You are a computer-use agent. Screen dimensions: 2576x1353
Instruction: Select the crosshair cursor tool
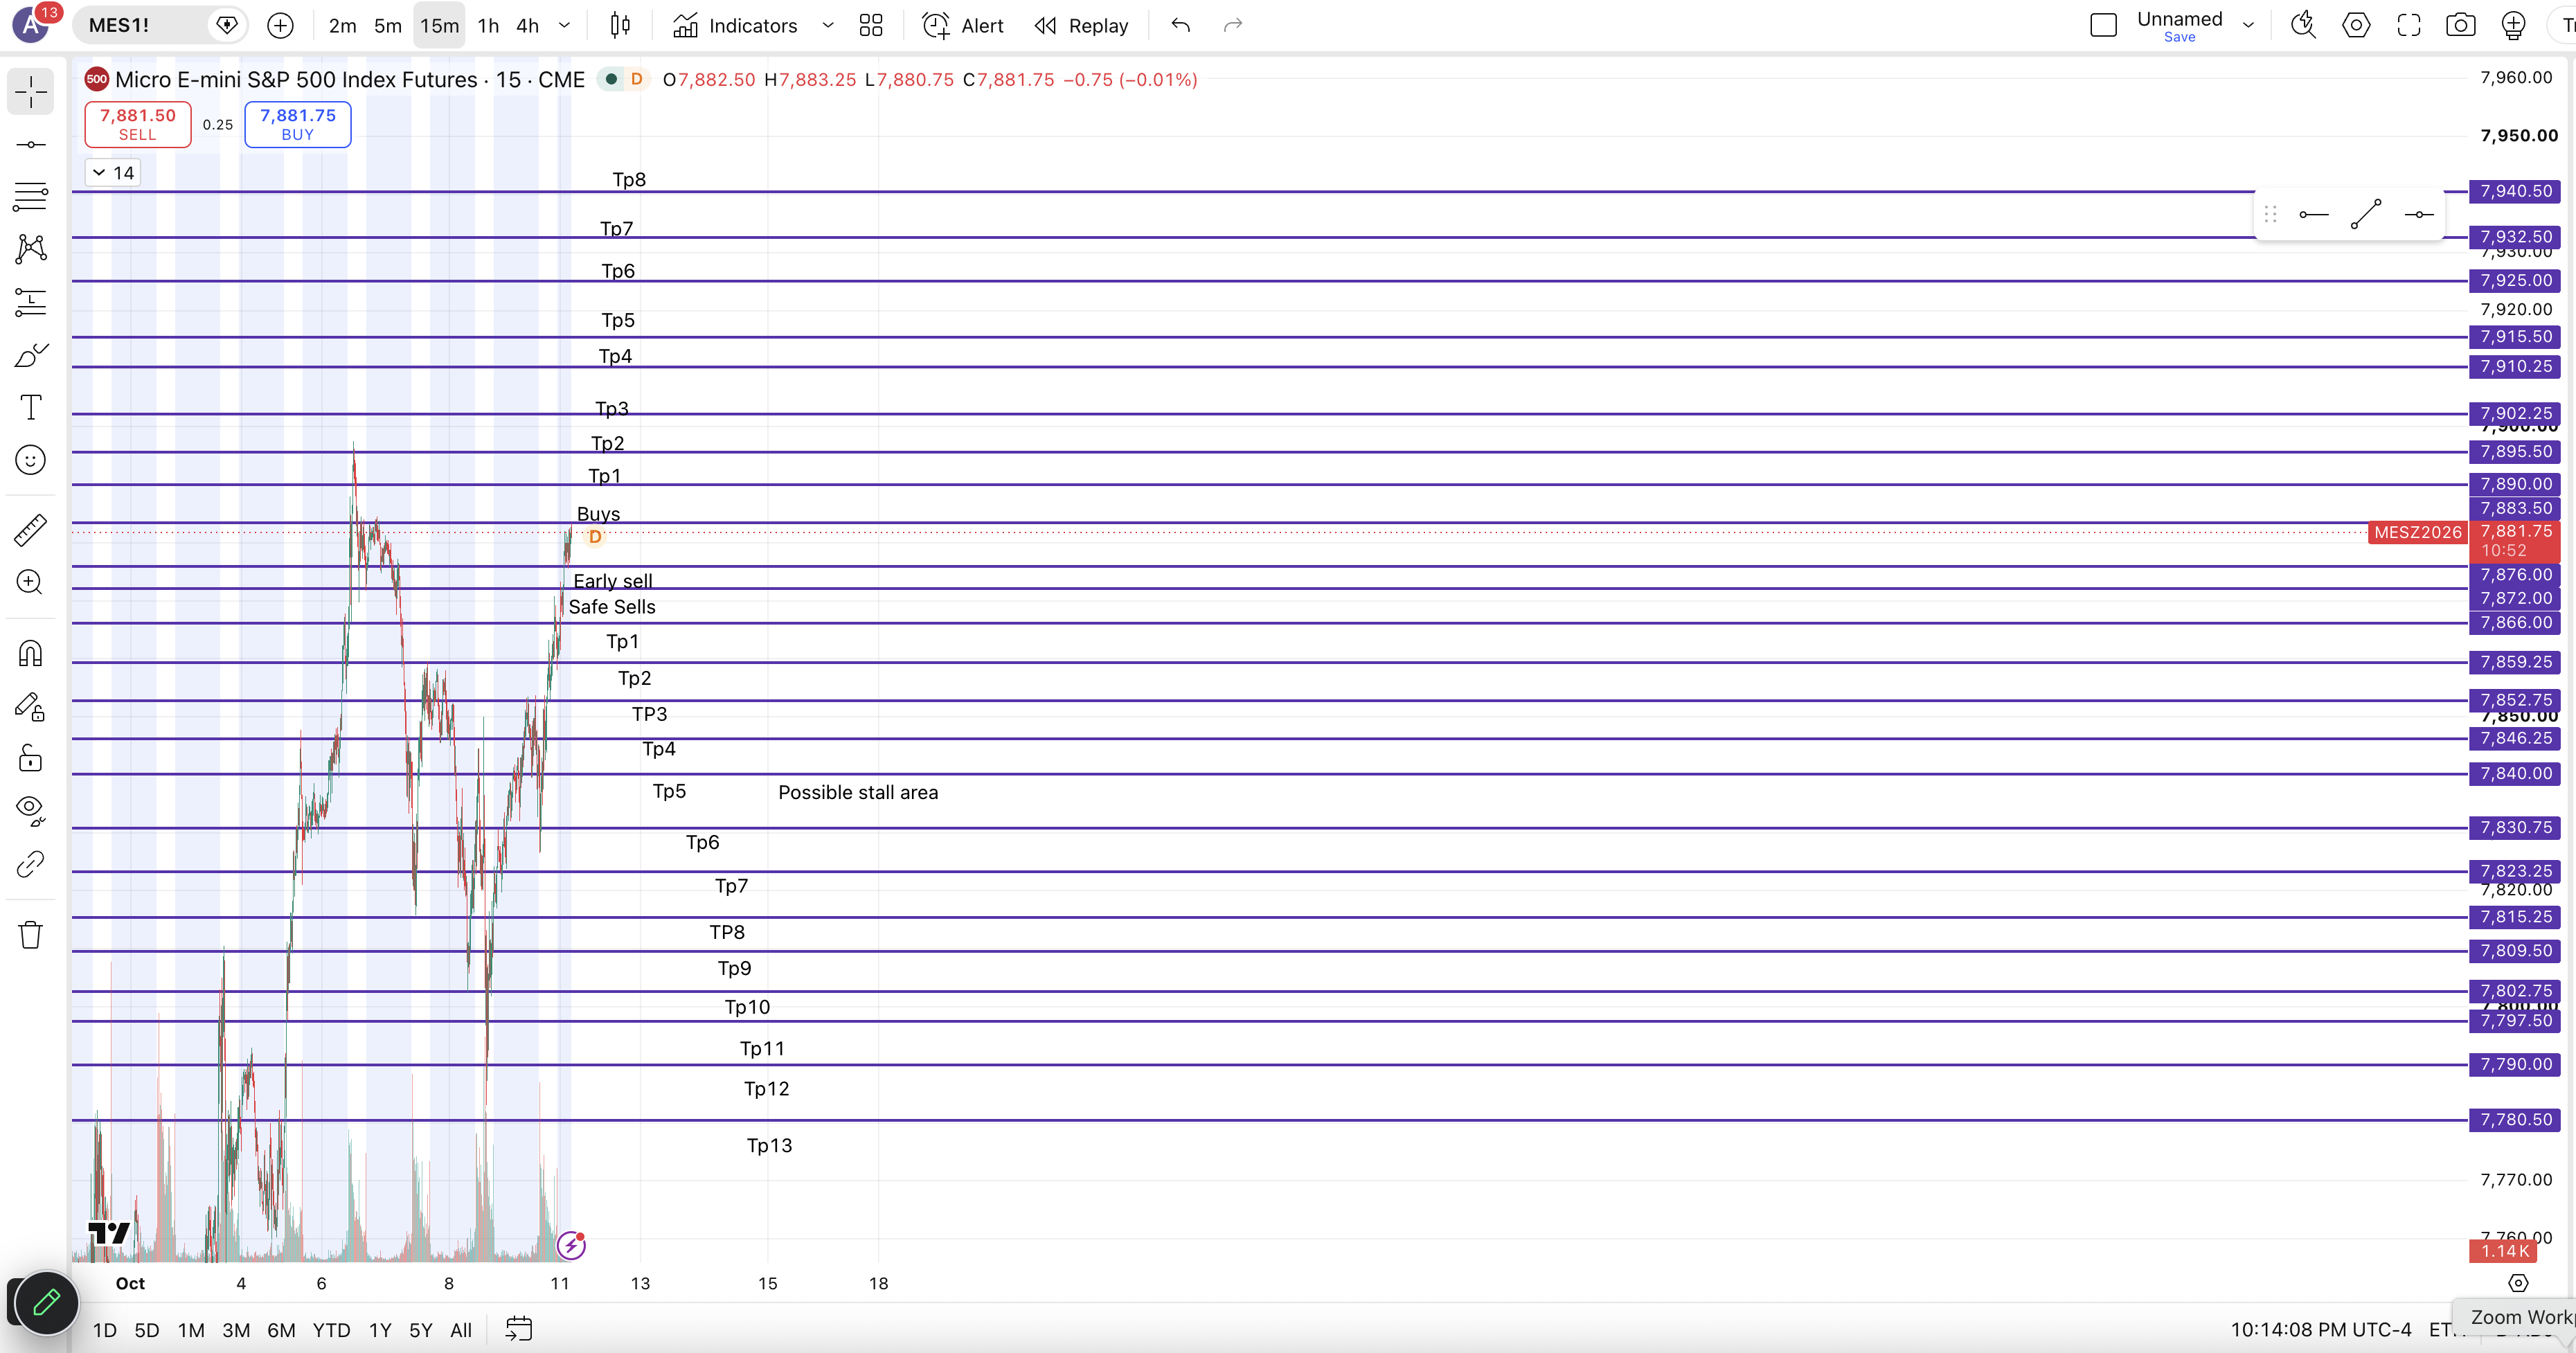click(x=31, y=92)
